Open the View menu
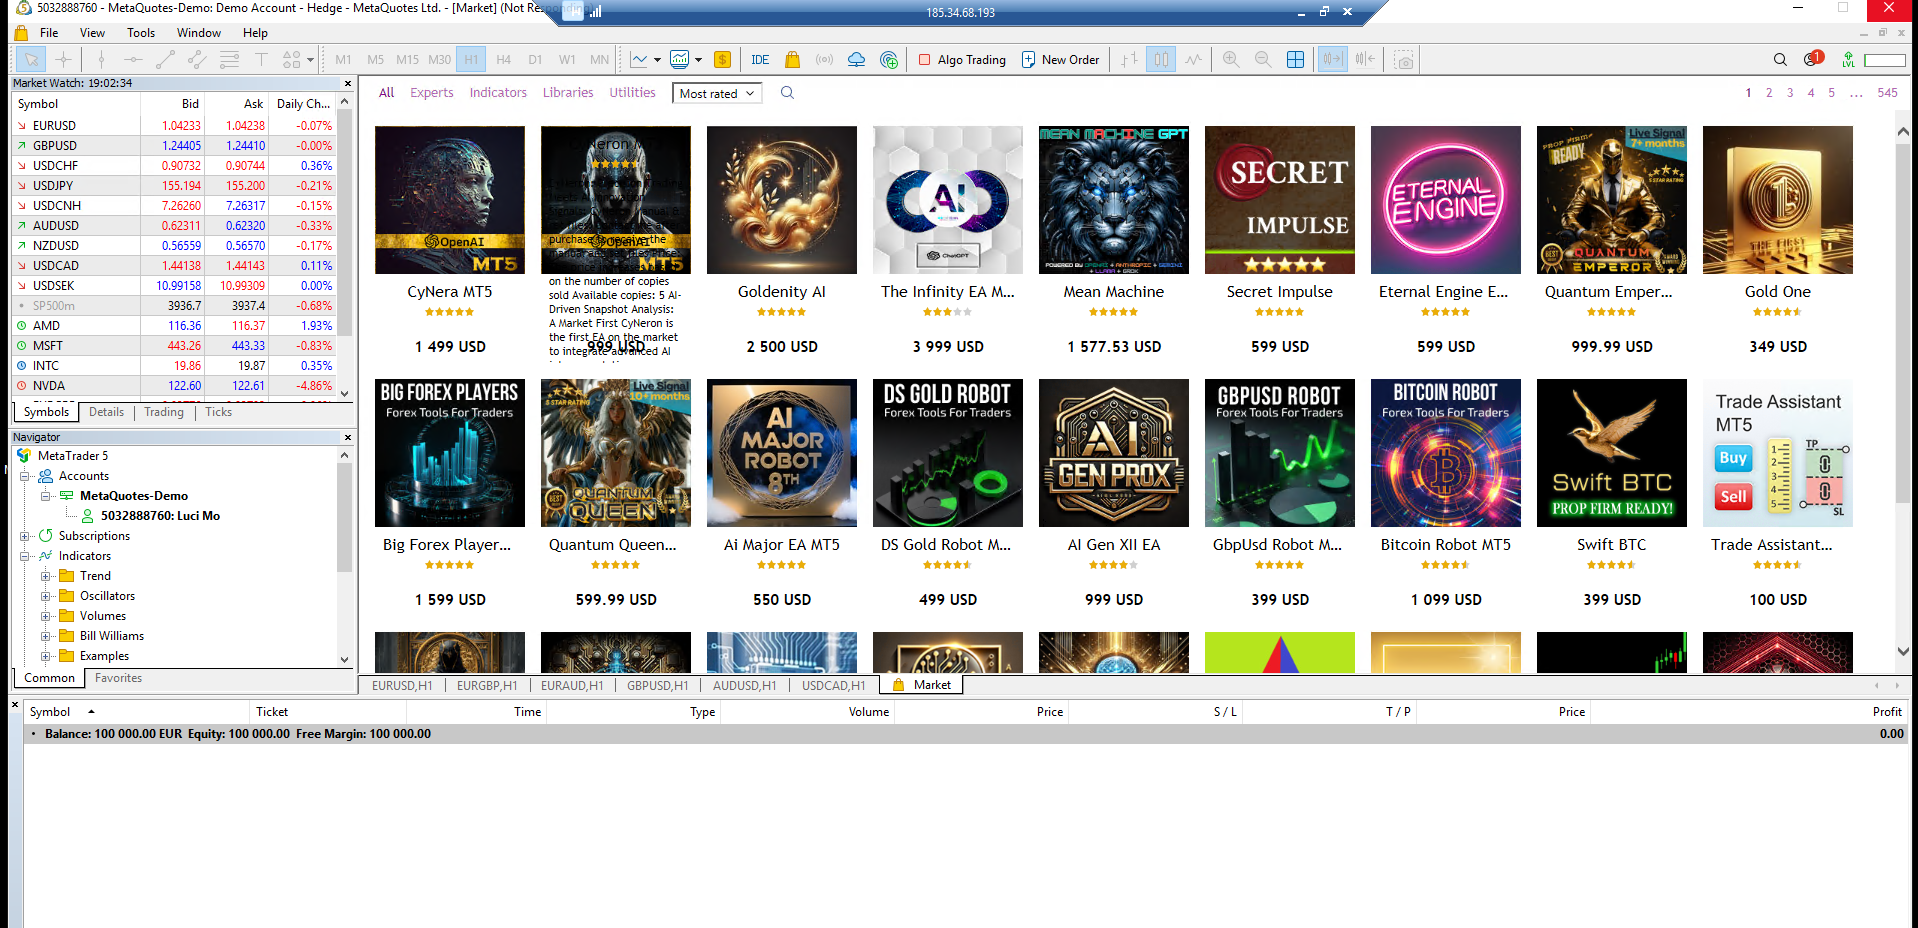The width and height of the screenshot is (1918, 928). click(x=92, y=33)
